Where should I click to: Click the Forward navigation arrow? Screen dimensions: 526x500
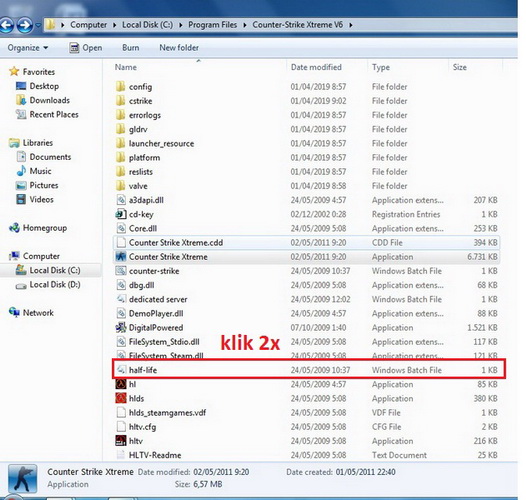coord(25,25)
